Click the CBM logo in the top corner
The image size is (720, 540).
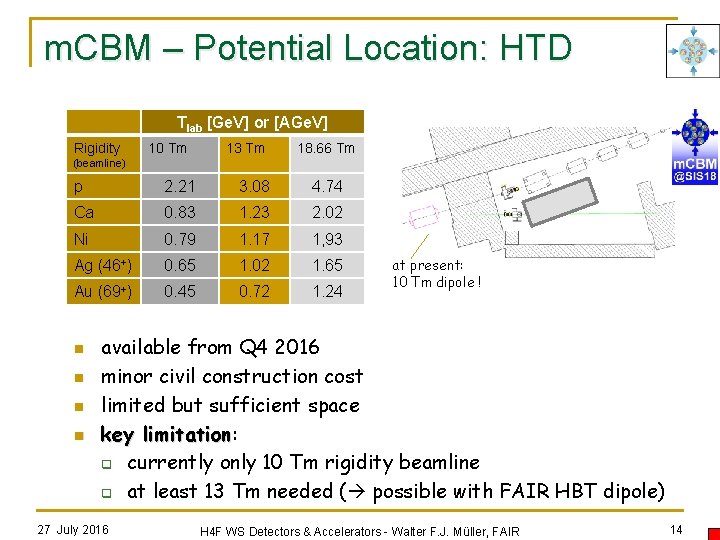[693, 51]
